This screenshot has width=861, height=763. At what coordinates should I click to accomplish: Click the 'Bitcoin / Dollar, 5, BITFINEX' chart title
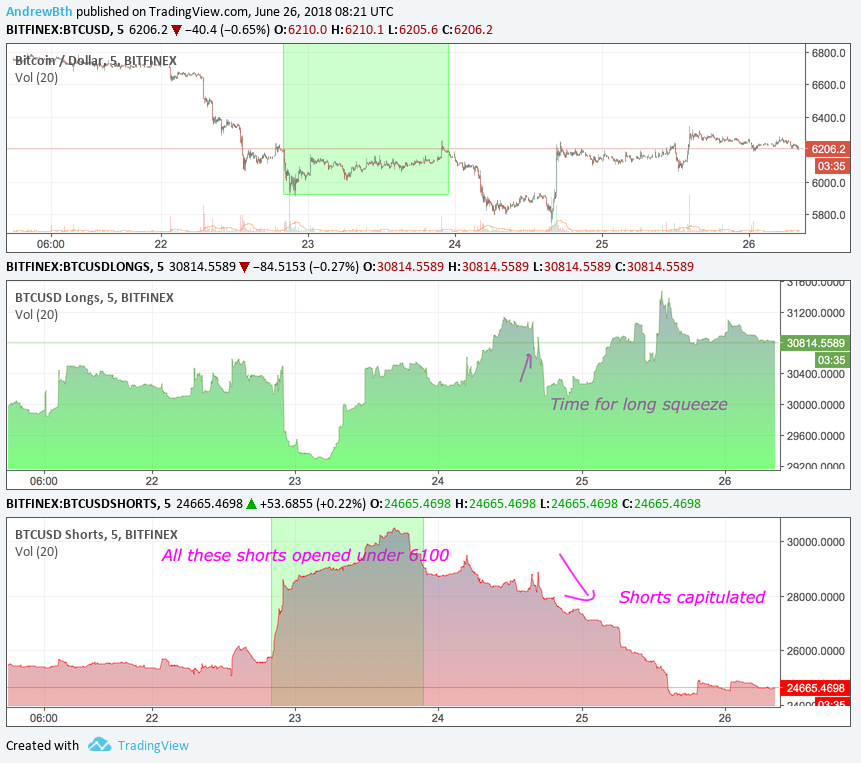96,61
